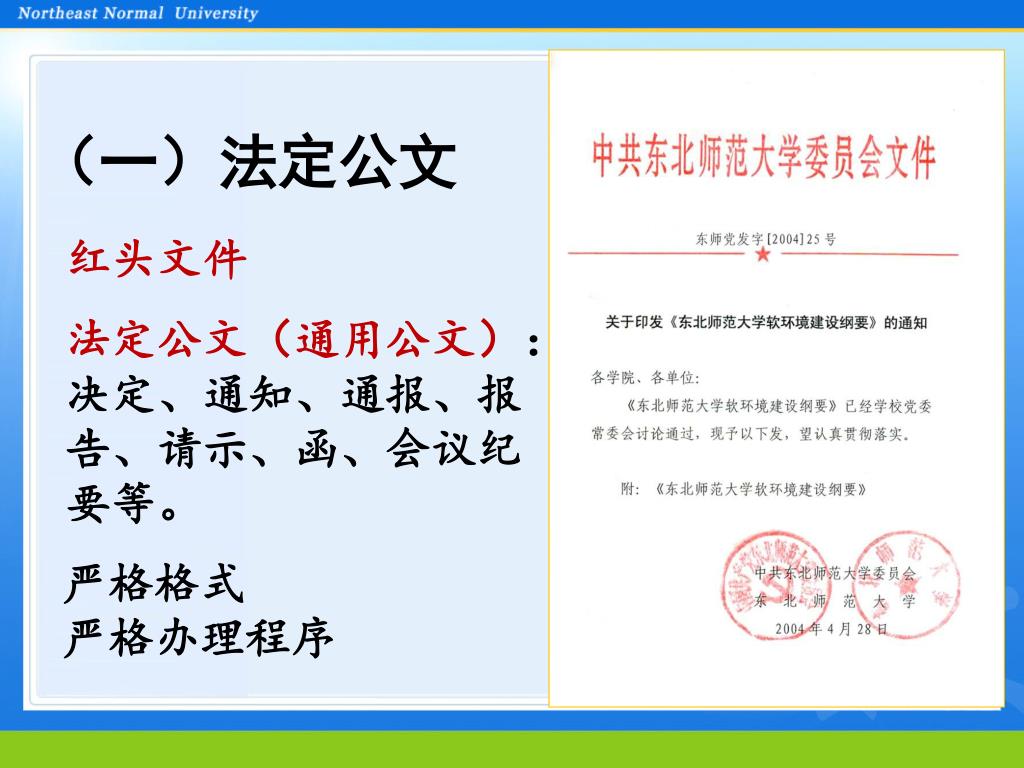Click the text '严格办理程序'
The image size is (1024, 768).
[x=199, y=637]
